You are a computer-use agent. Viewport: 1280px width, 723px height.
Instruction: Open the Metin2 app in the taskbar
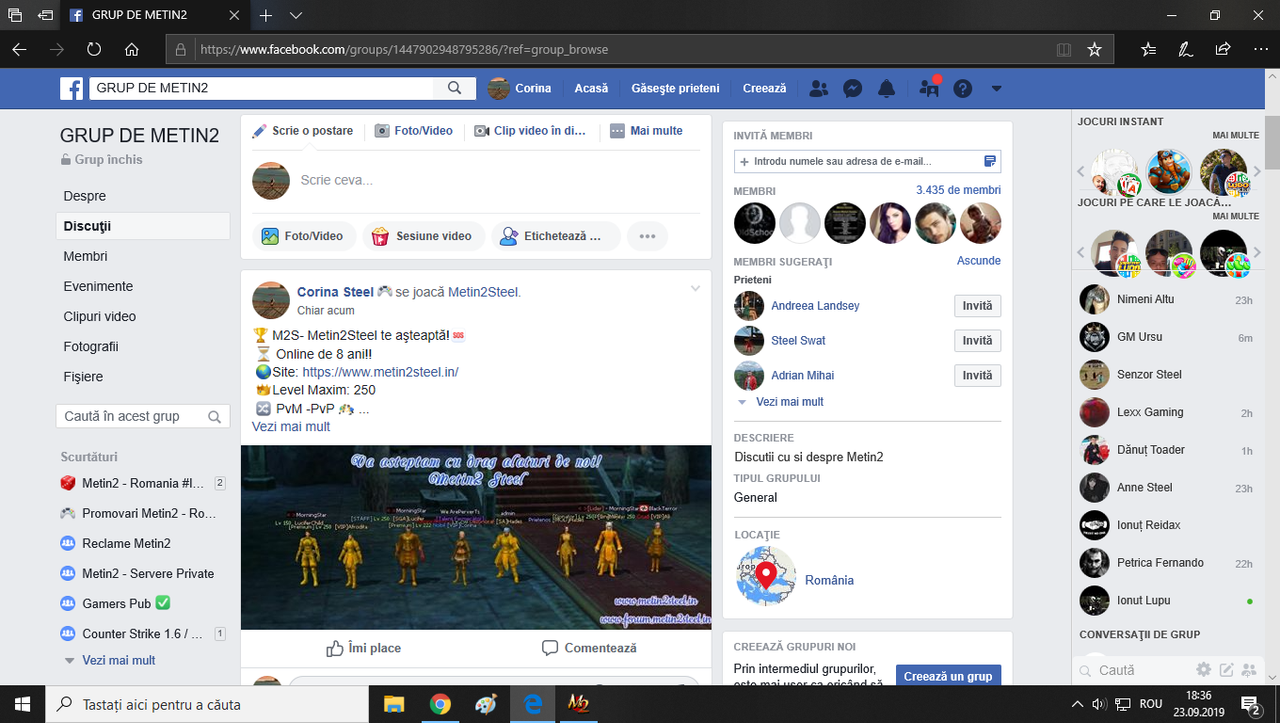[579, 704]
